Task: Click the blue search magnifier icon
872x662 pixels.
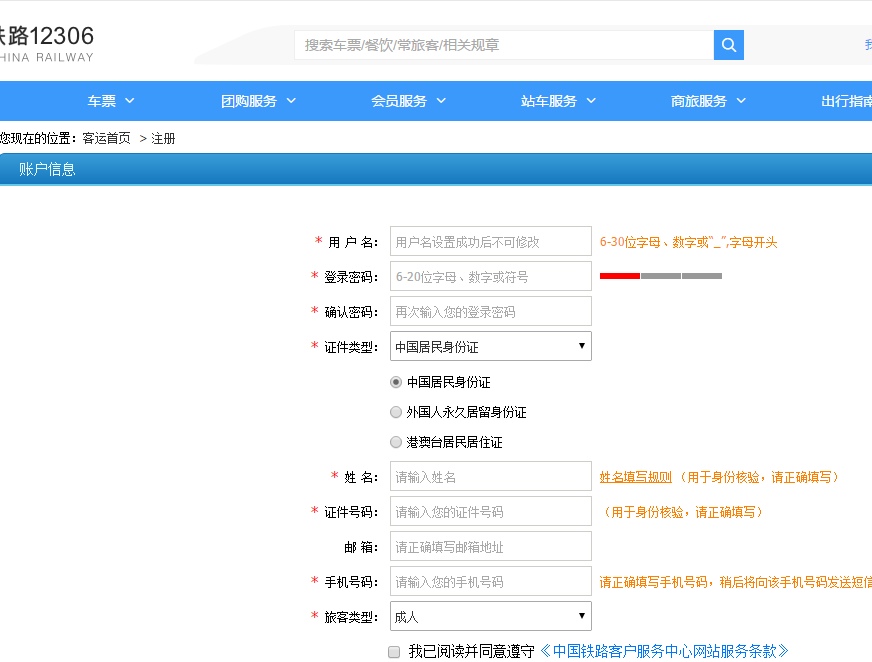Action: 727,45
